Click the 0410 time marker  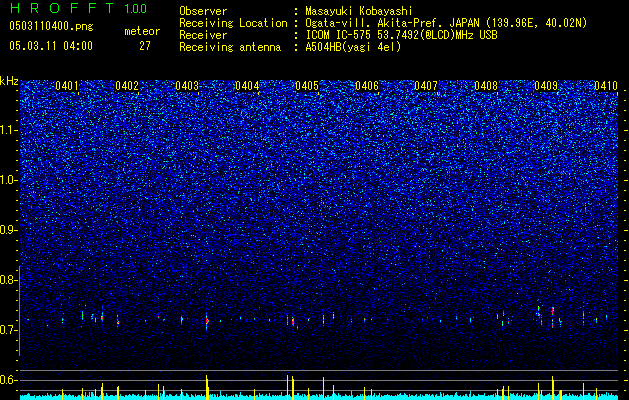click(x=606, y=85)
